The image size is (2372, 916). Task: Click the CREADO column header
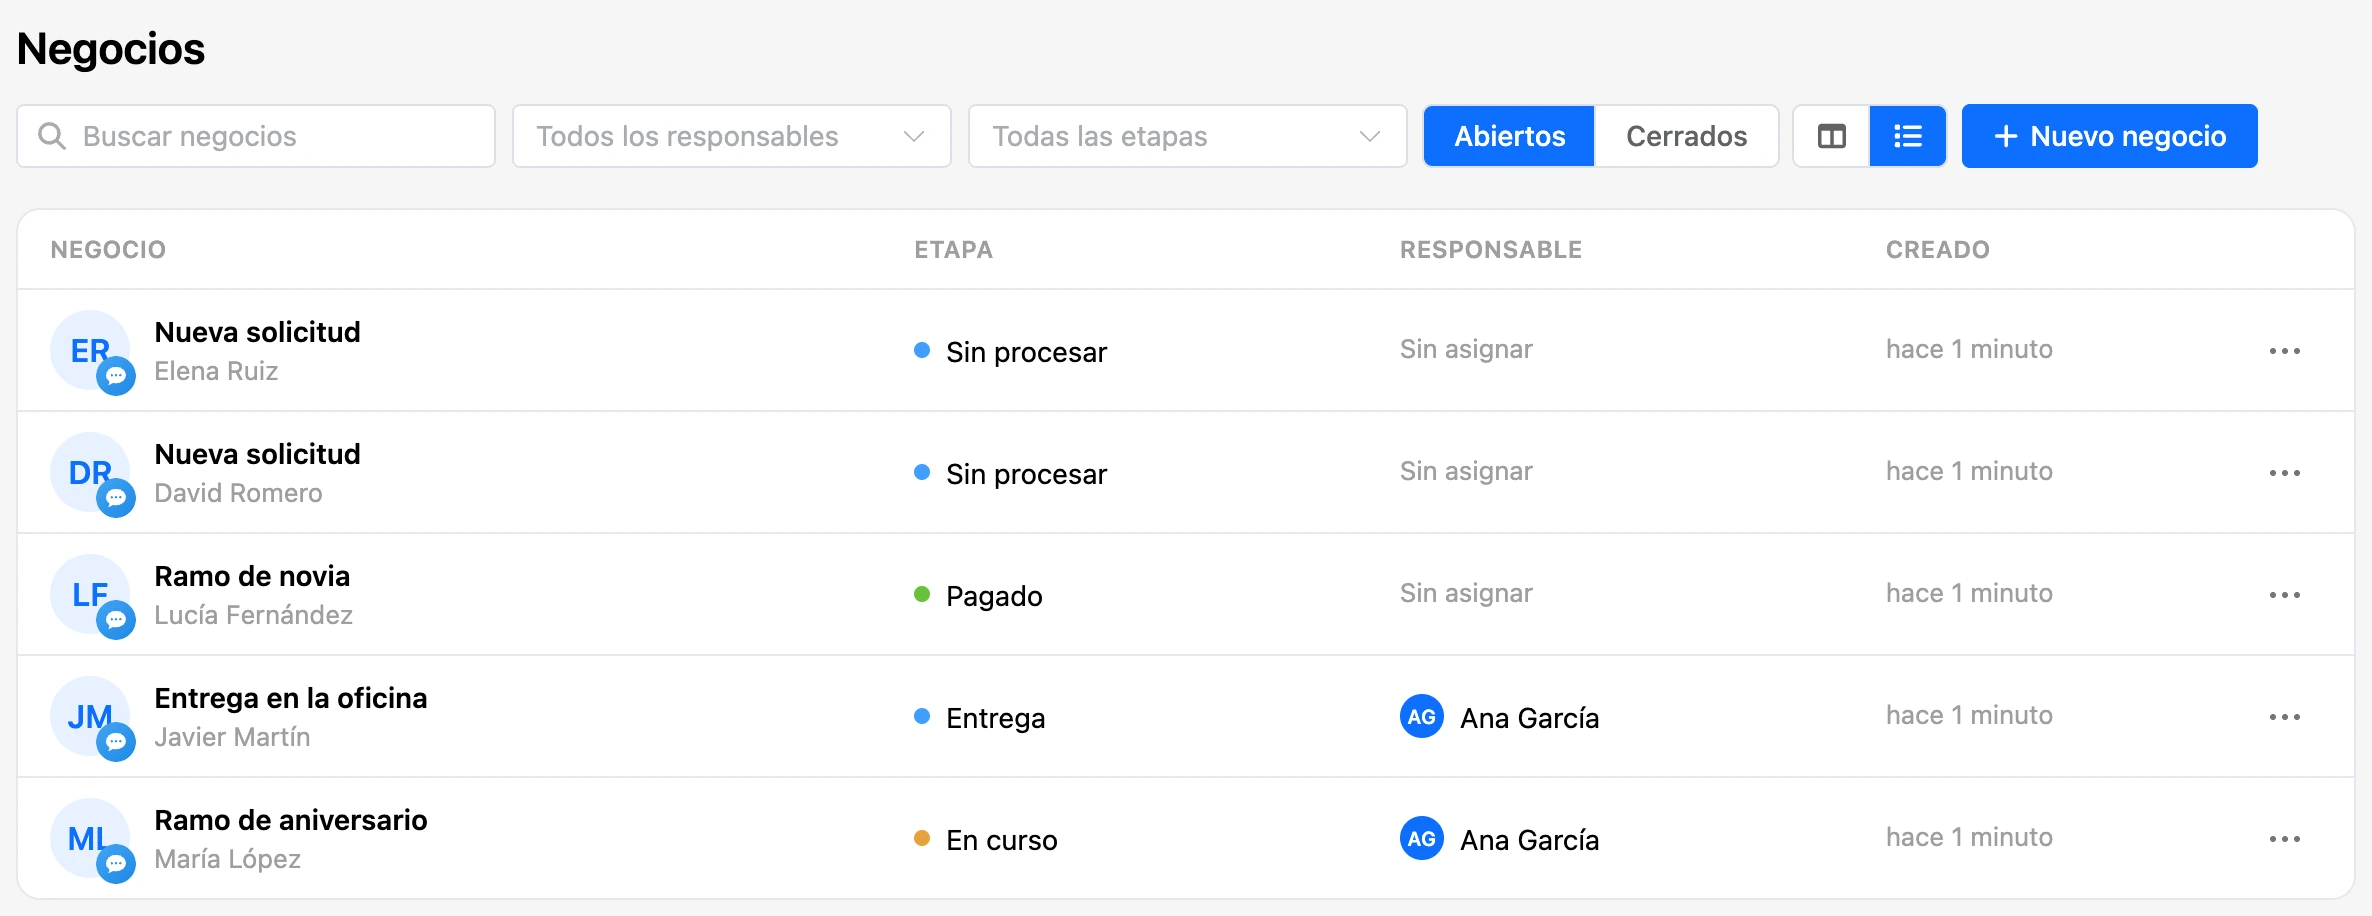click(x=1938, y=250)
